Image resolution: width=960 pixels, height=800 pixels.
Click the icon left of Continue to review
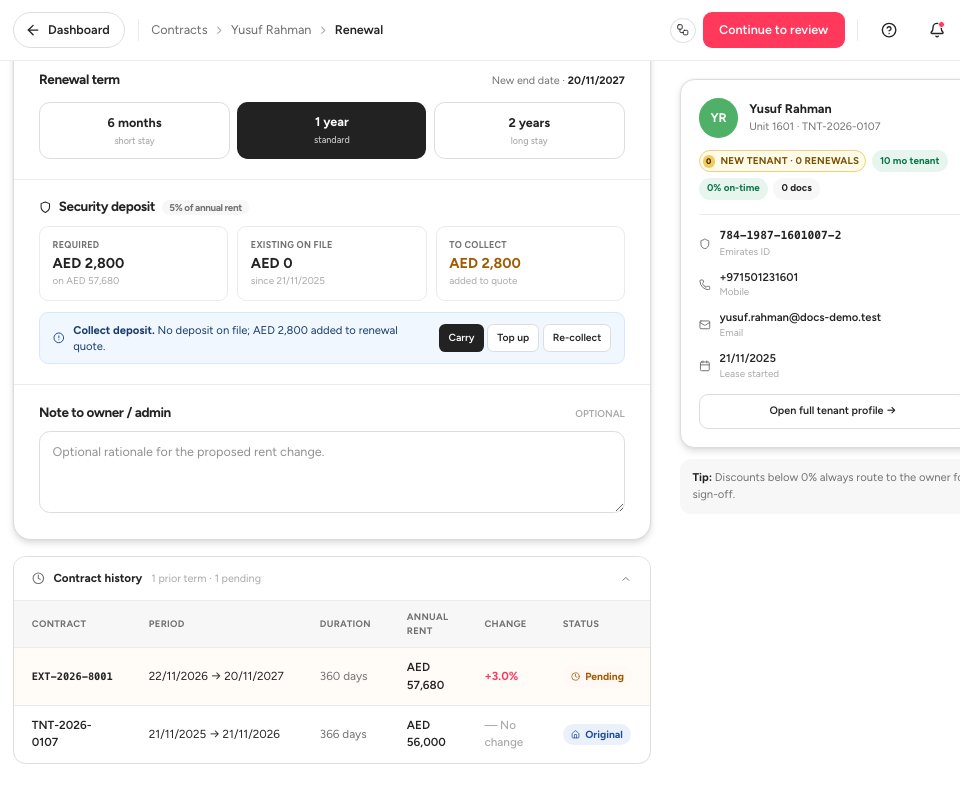click(x=683, y=30)
